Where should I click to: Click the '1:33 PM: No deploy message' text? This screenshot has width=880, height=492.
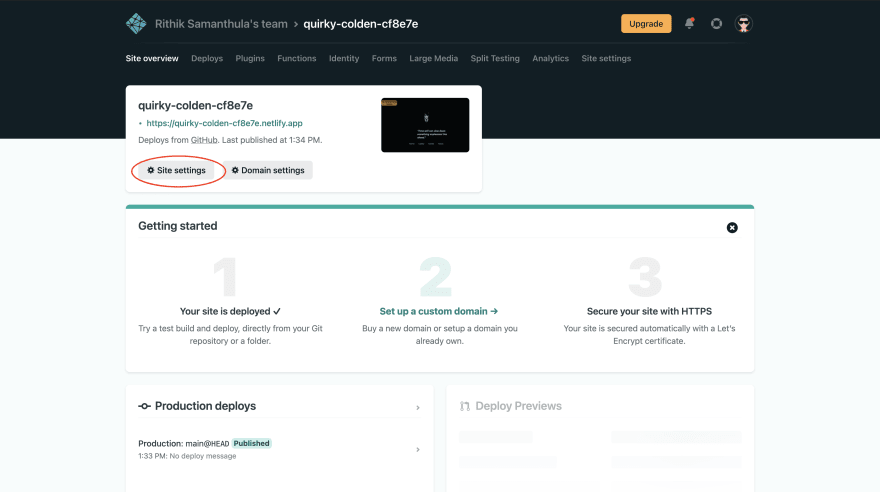point(187,456)
